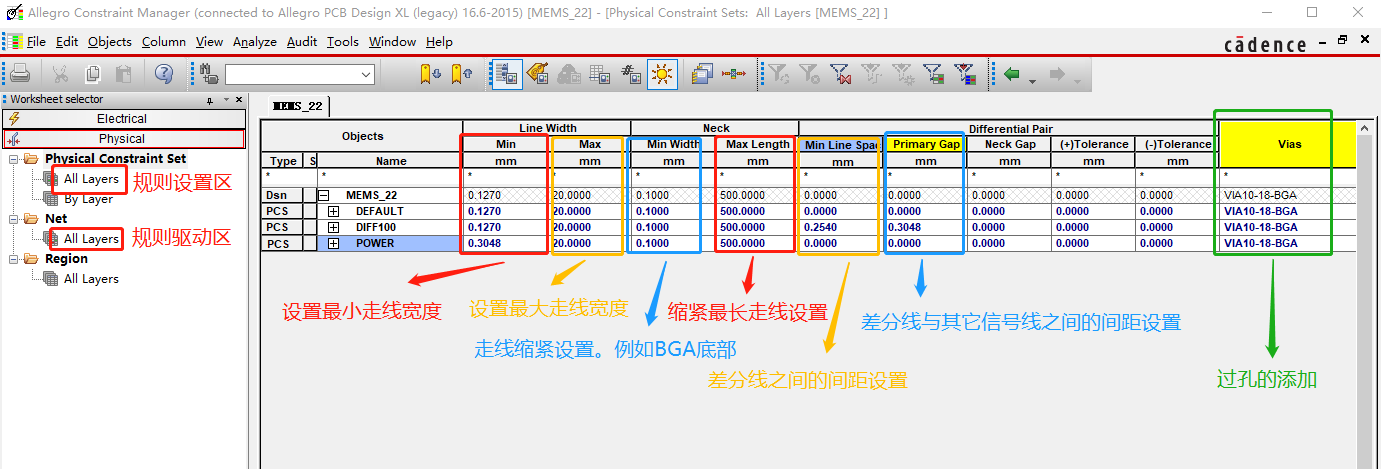Pin the Worksheet selector panel
1381x469 pixels.
pos(210,100)
